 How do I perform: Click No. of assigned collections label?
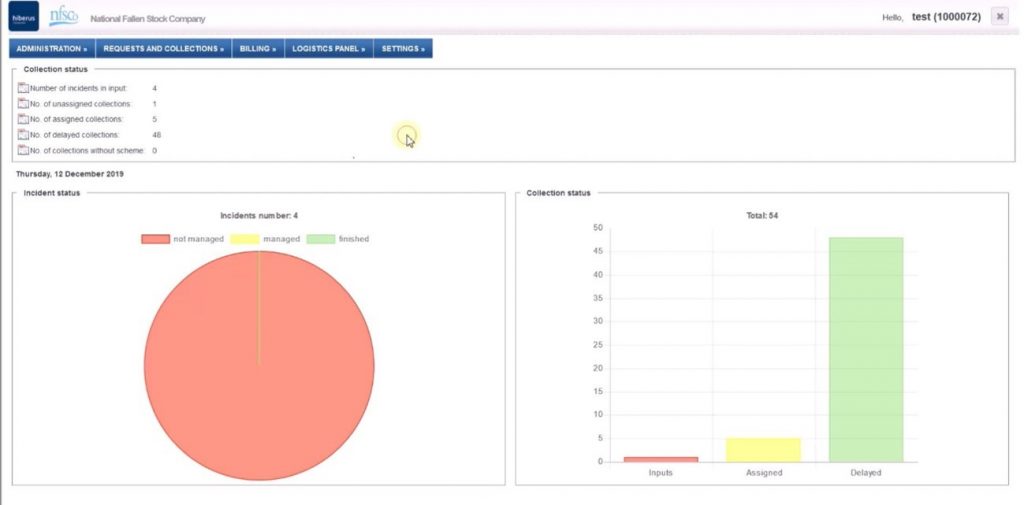(x=76, y=120)
